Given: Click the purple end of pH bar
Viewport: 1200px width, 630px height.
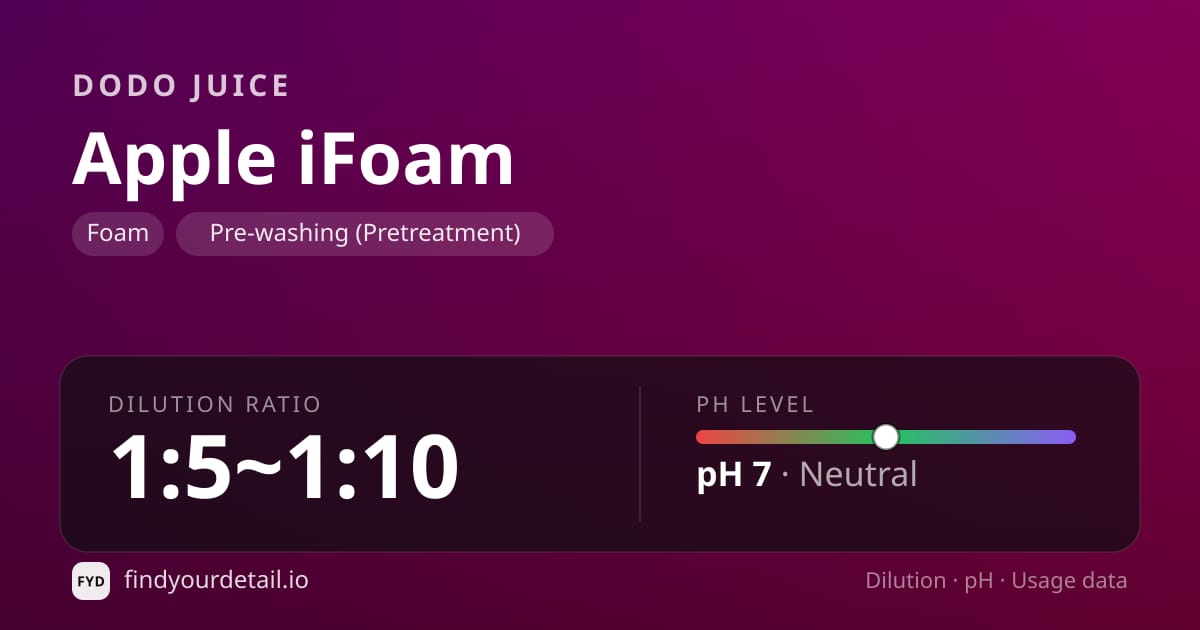Looking at the screenshot, I should coord(1066,437).
